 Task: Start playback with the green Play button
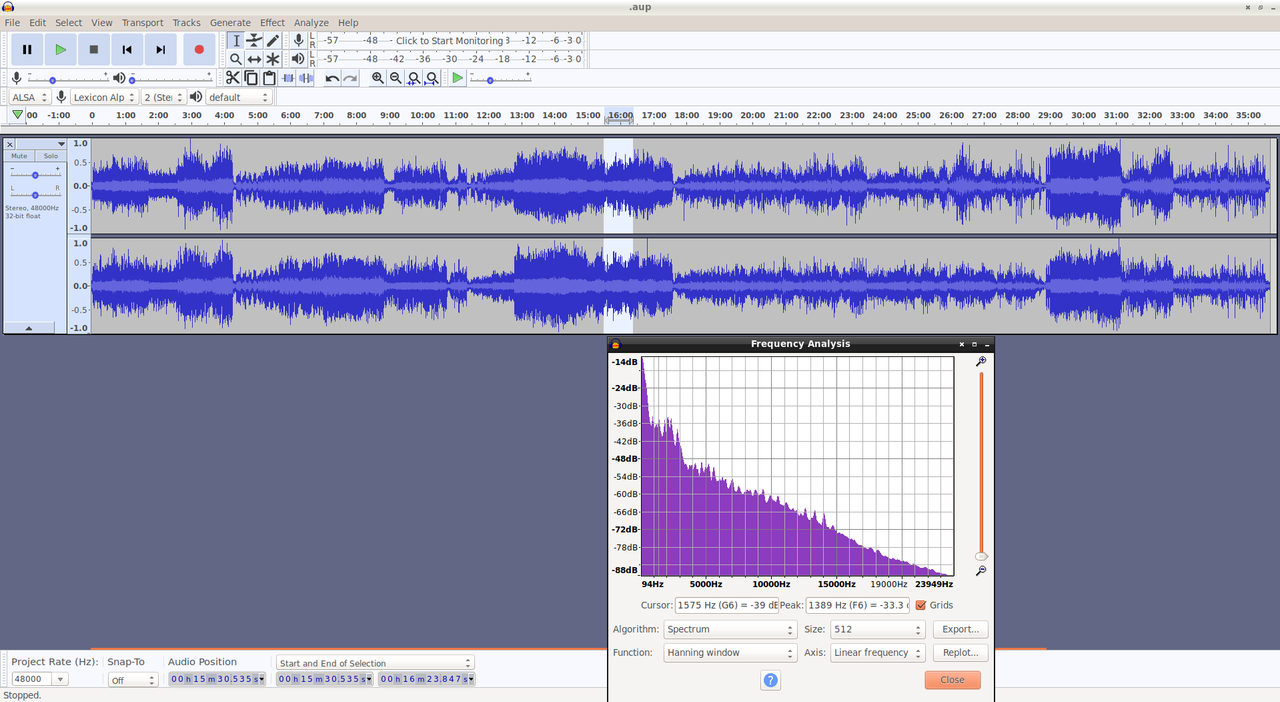[x=60, y=49]
